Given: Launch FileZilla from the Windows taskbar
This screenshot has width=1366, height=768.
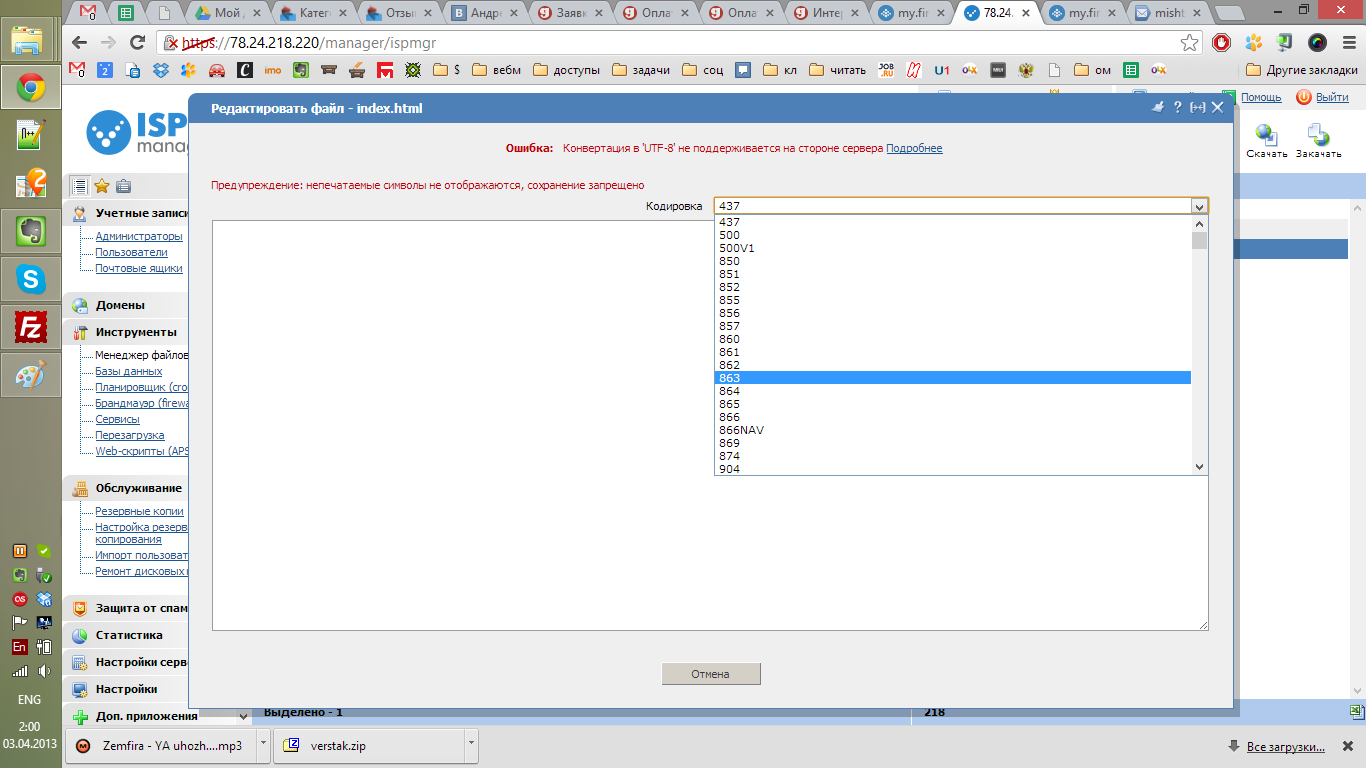Looking at the screenshot, I should coord(31,327).
